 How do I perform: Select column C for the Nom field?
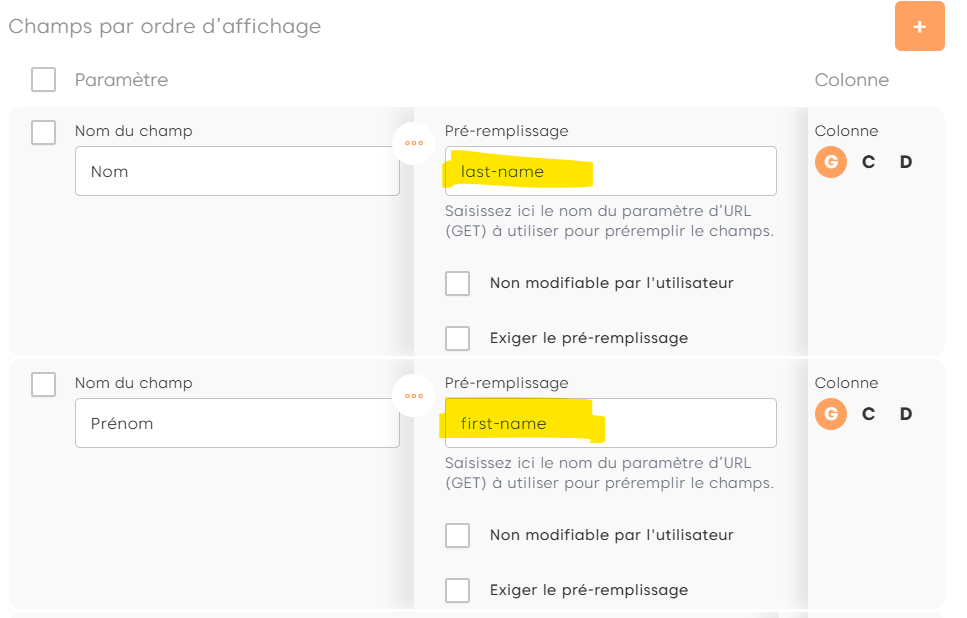click(x=868, y=162)
